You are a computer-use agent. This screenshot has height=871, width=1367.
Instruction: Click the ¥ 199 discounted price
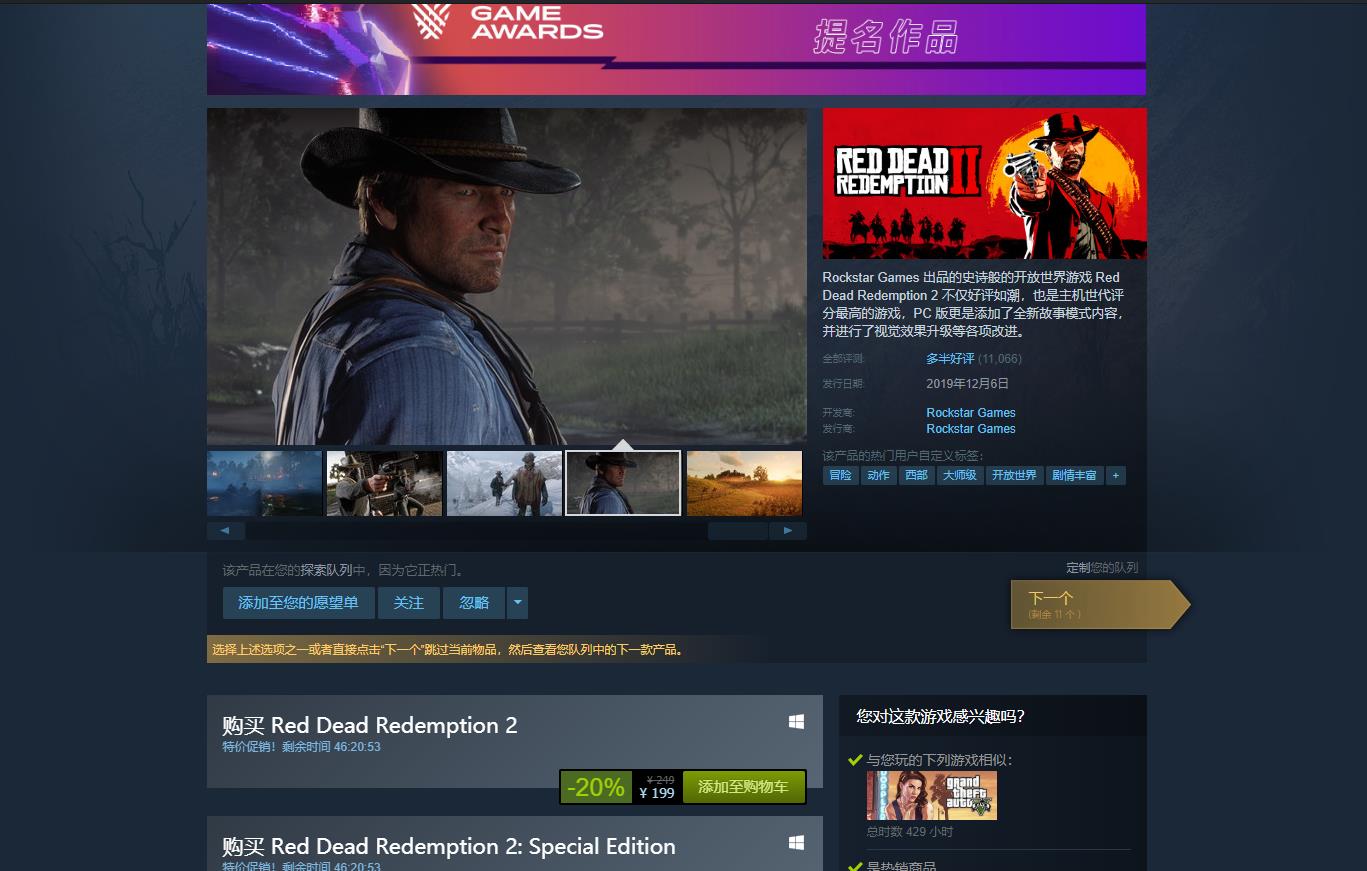click(657, 793)
